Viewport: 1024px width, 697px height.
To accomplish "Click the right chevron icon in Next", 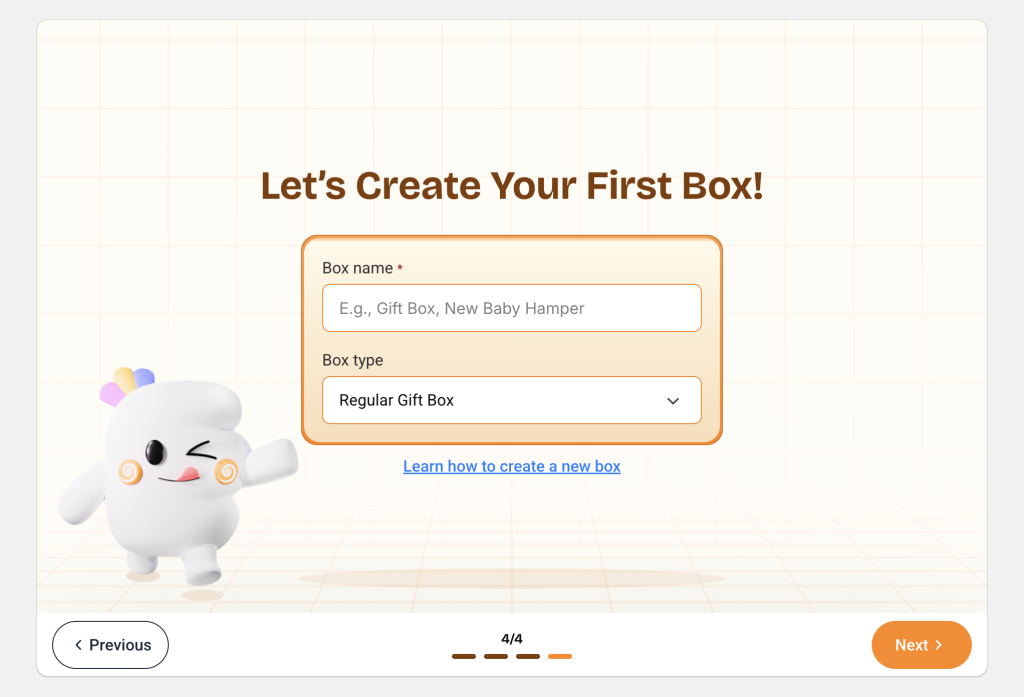I will pos(939,645).
